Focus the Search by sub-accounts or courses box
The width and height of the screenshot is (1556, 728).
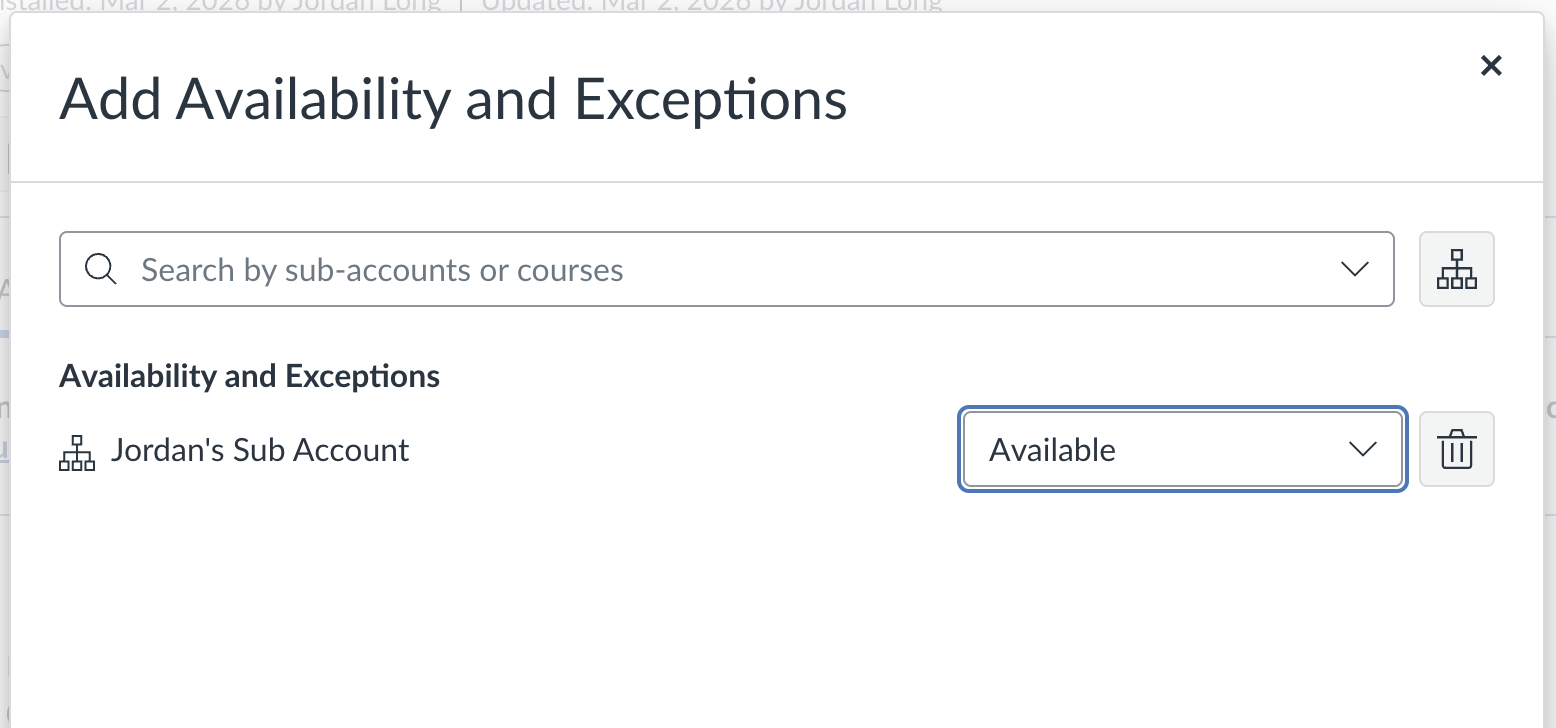pos(600,269)
